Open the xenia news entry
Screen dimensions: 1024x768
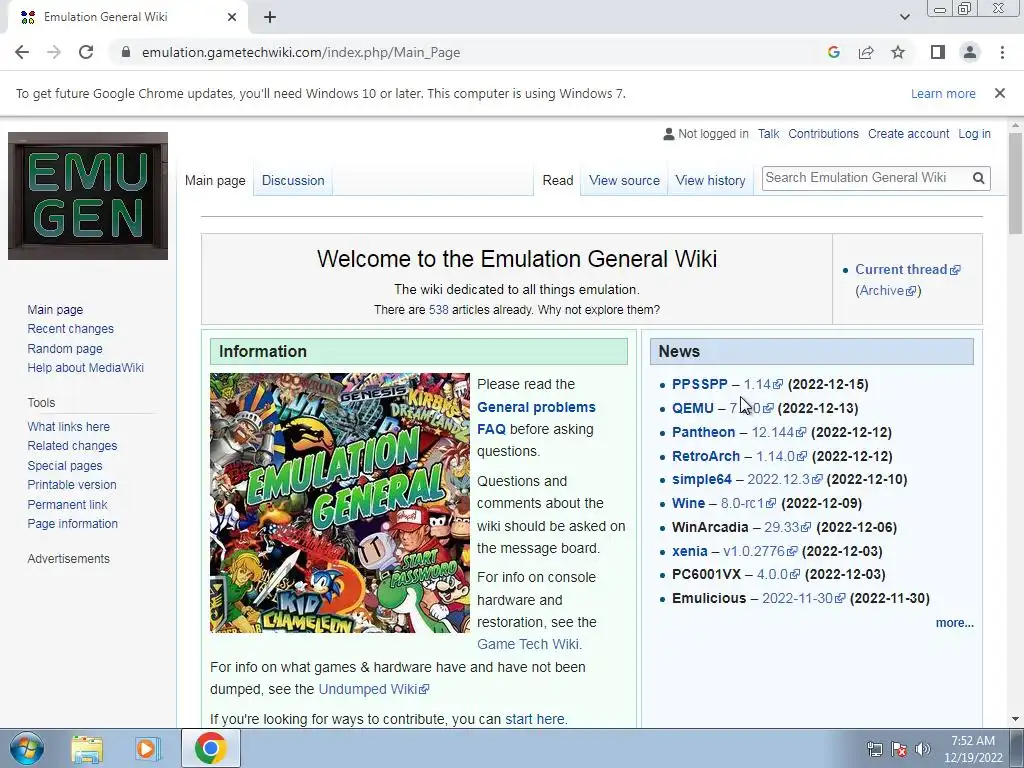[x=690, y=551]
